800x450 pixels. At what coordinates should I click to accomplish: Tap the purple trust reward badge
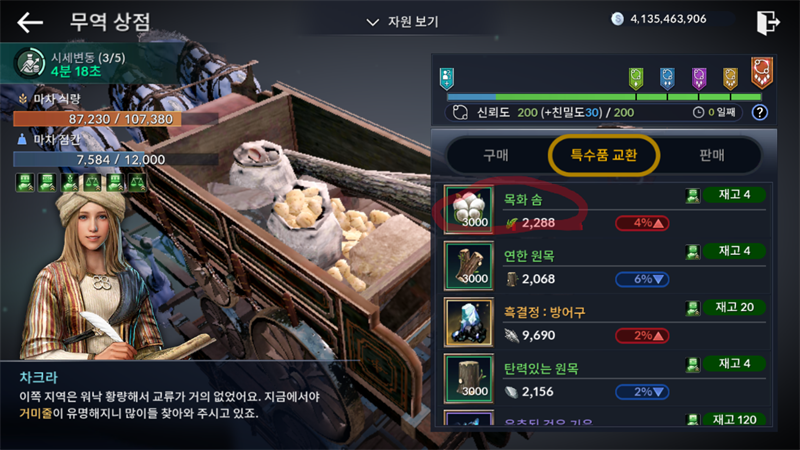(x=699, y=79)
